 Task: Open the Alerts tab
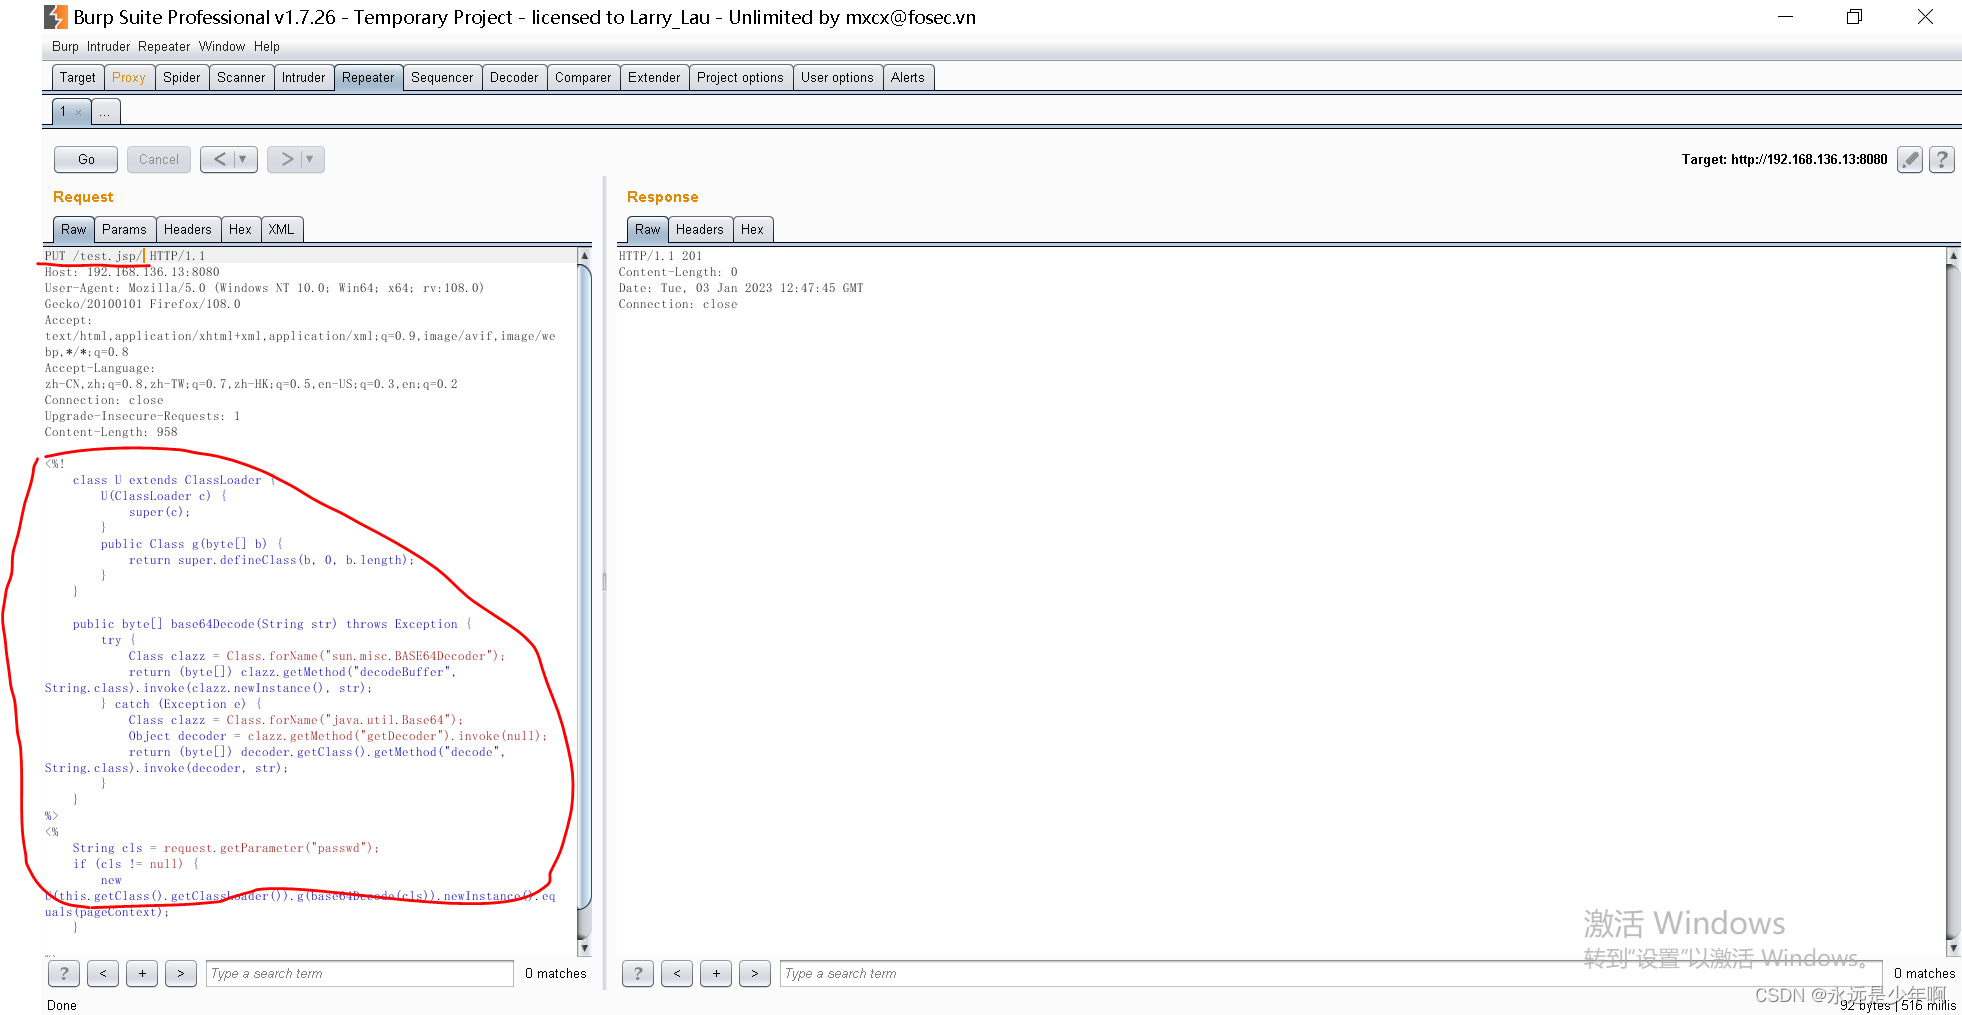[908, 77]
